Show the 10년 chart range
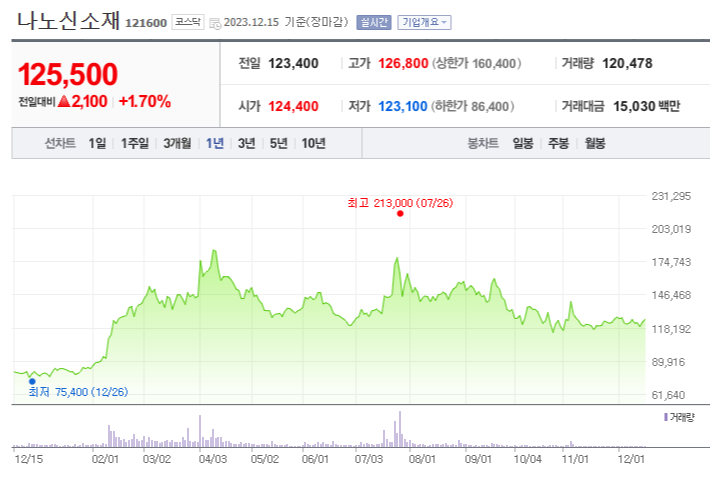This screenshot has height=484, width=710. pos(313,144)
